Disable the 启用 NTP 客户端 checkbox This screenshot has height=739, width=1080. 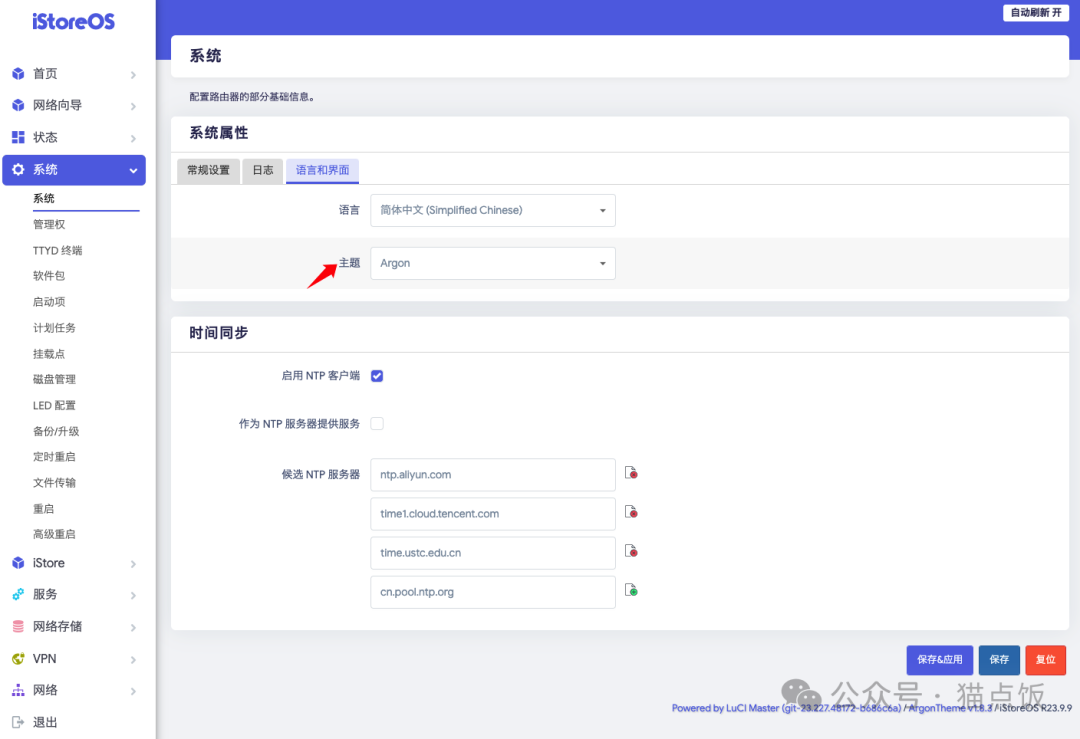(x=377, y=375)
